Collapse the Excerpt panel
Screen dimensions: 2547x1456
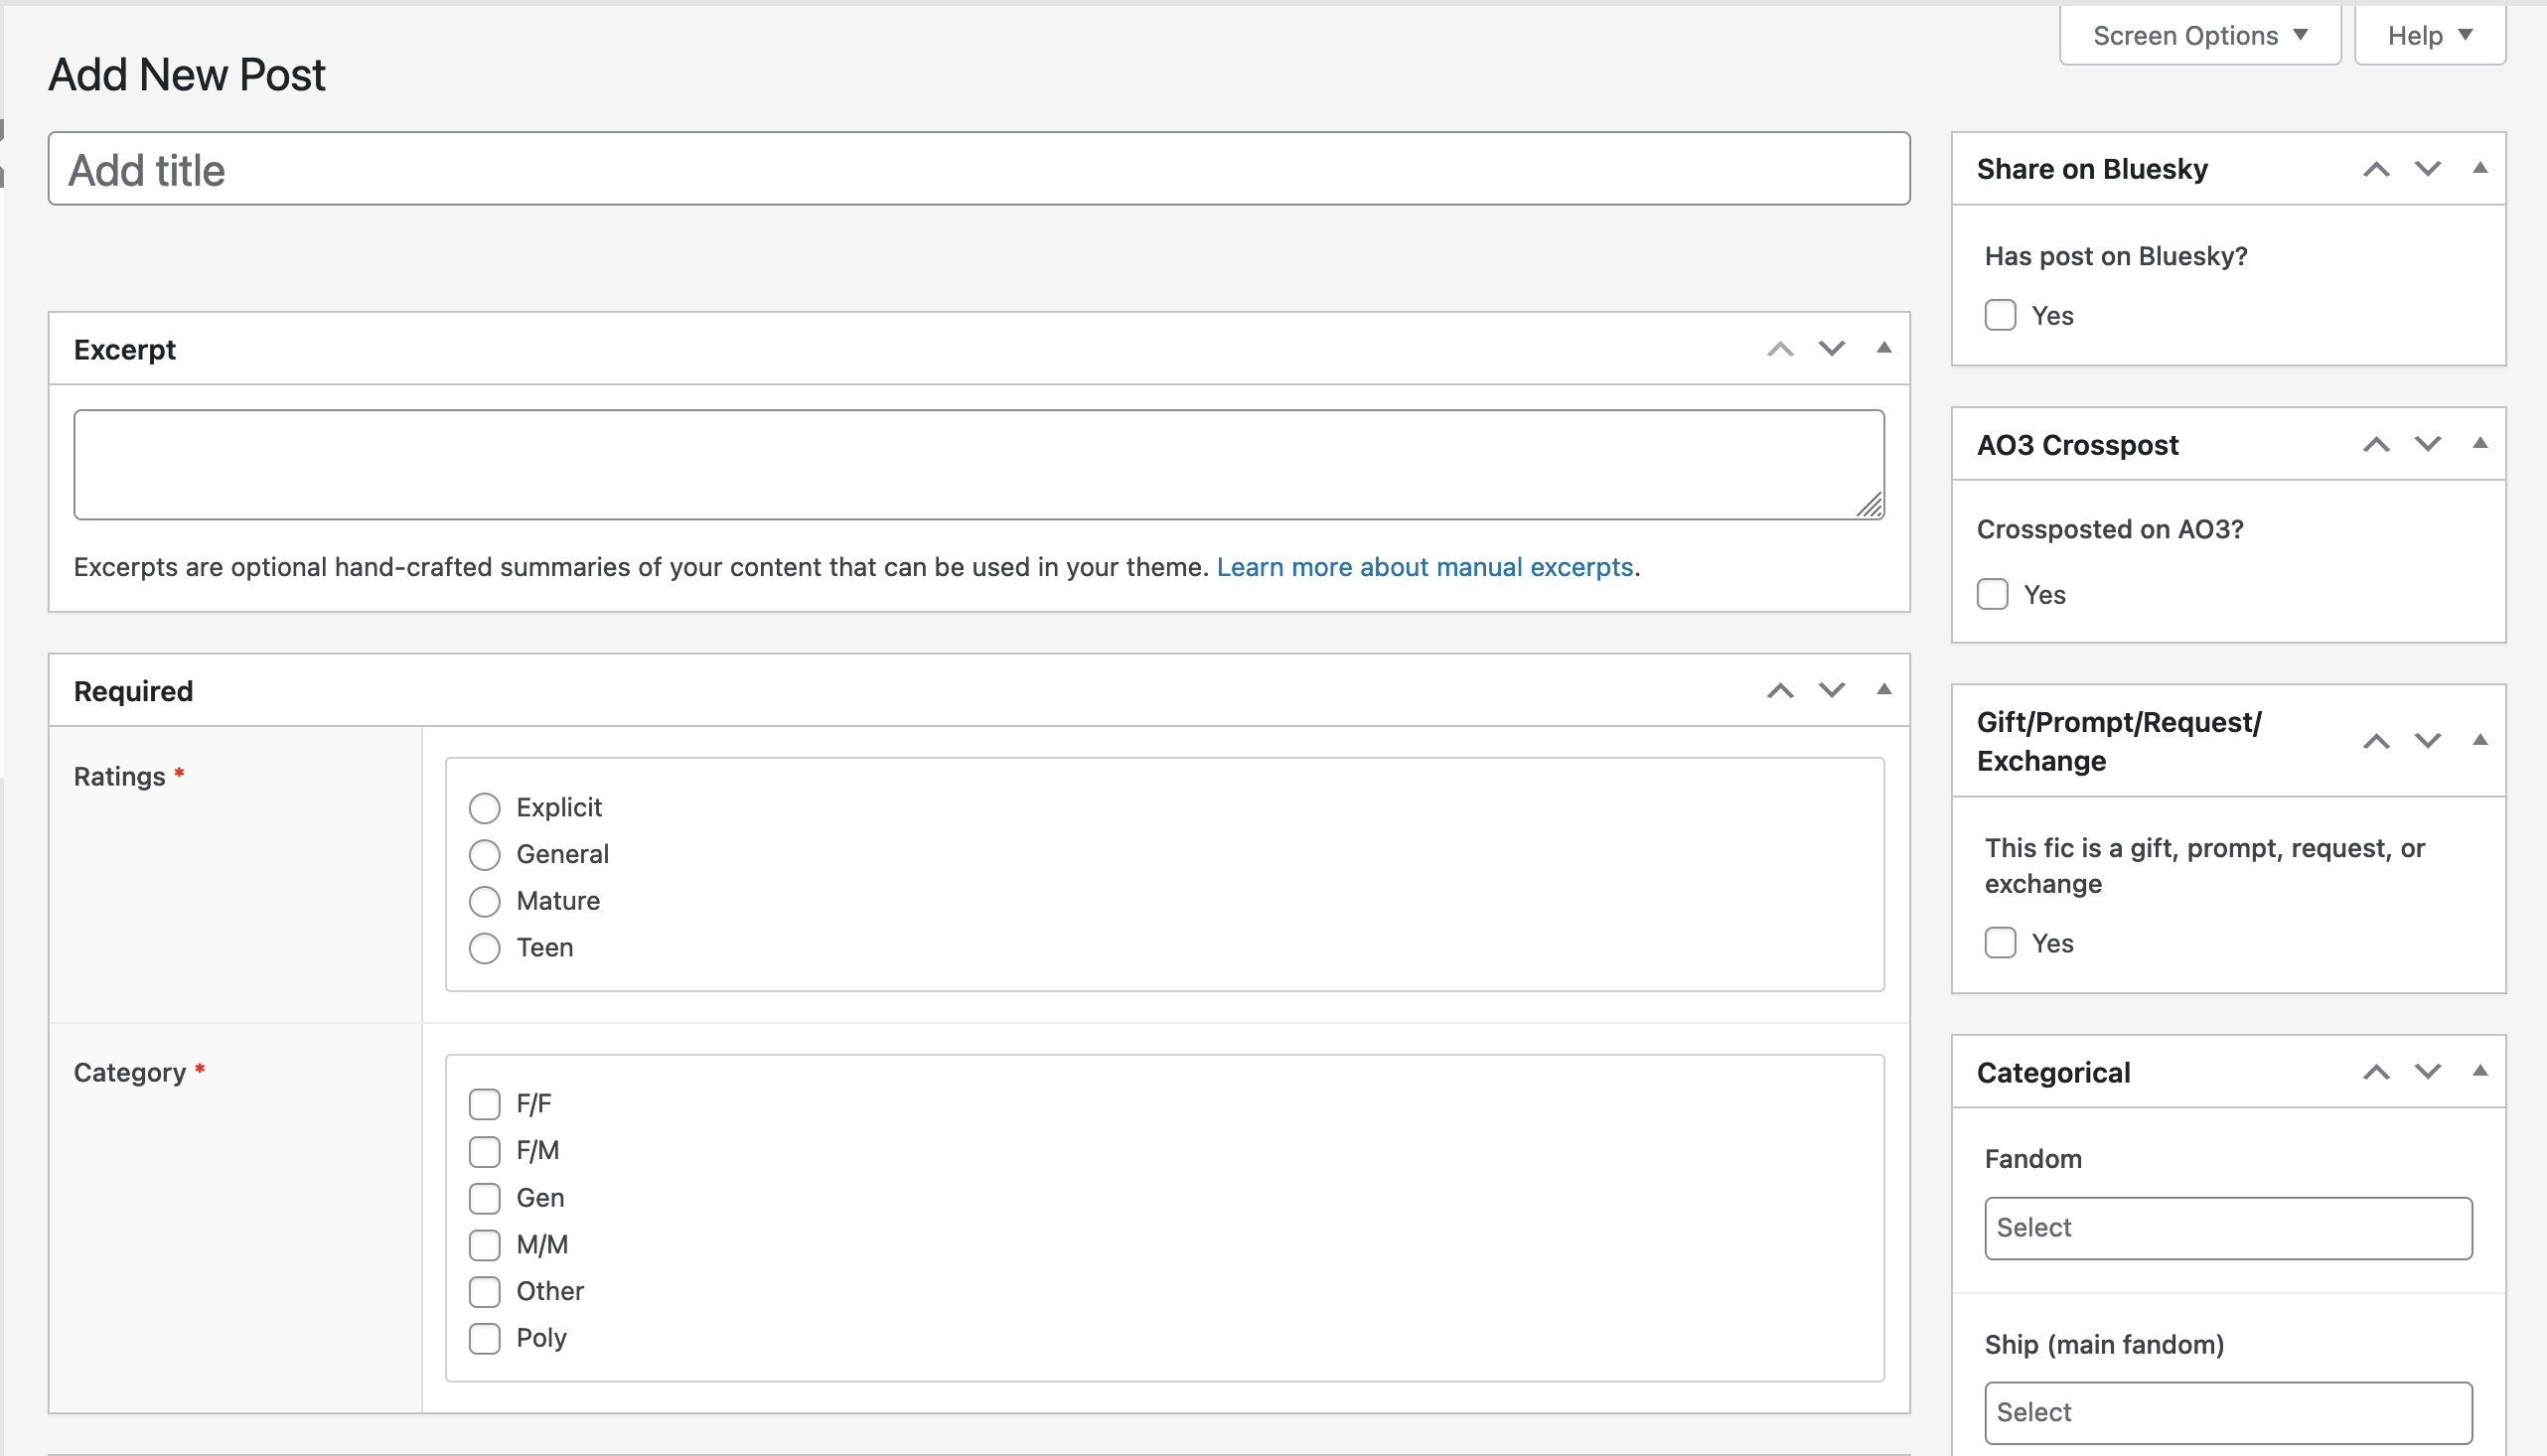tap(1884, 348)
